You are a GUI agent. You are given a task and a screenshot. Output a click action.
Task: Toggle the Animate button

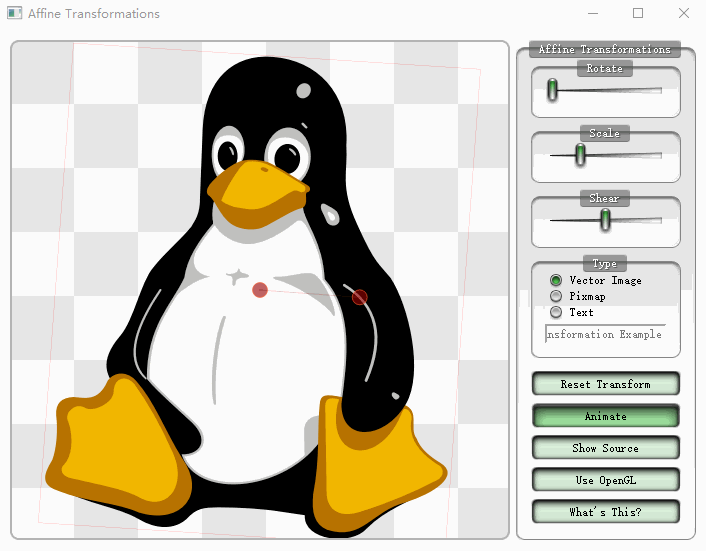(x=606, y=416)
